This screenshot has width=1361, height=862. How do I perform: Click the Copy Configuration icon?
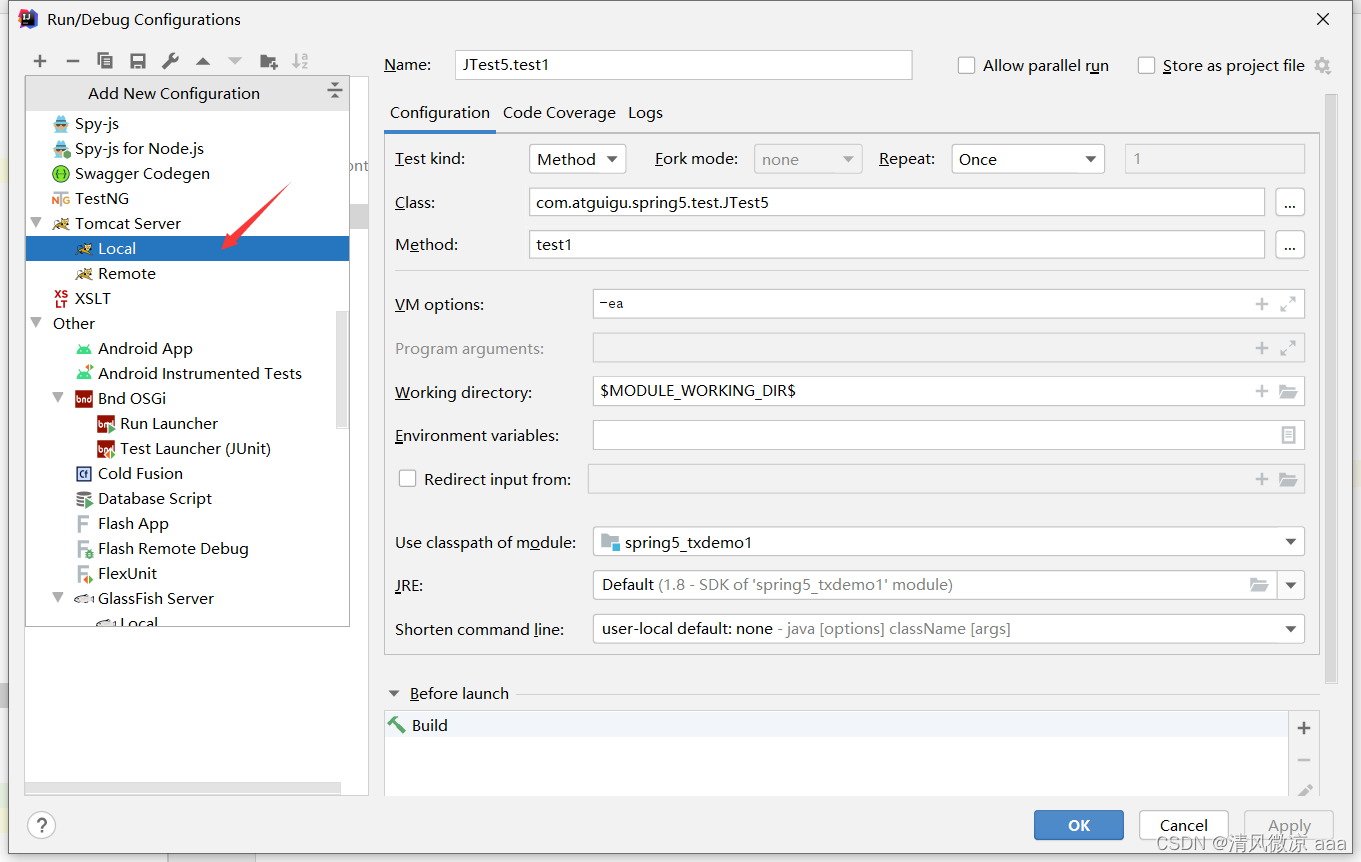[105, 61]
